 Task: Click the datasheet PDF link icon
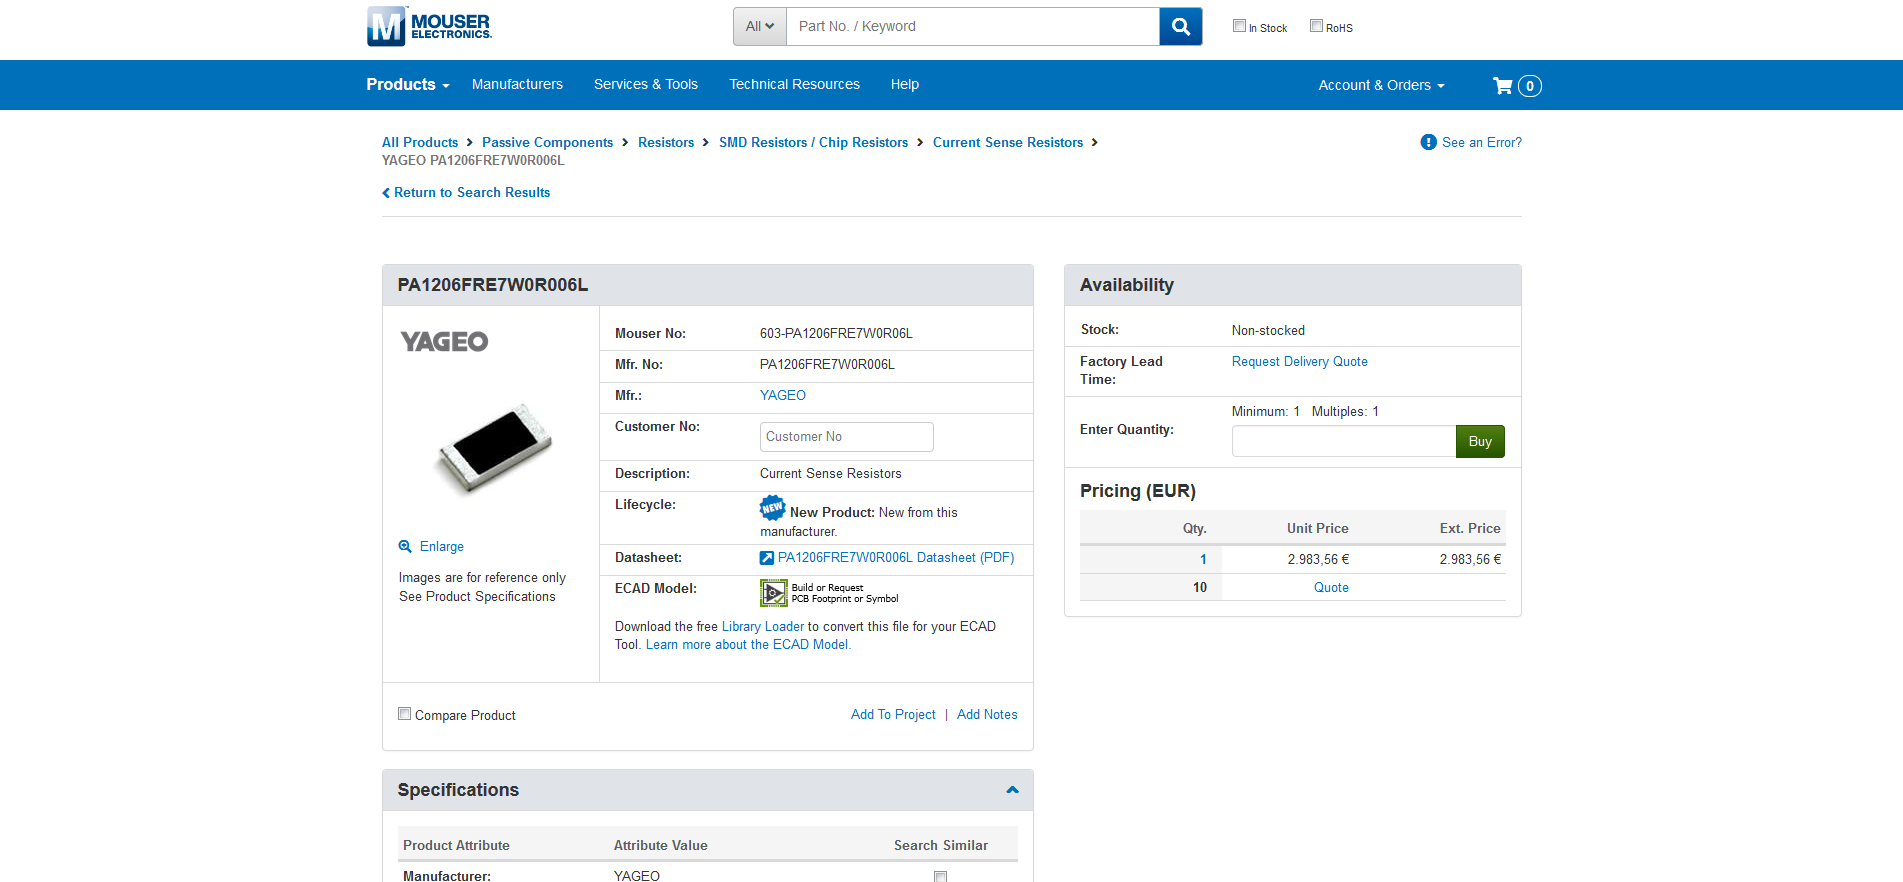767,558
